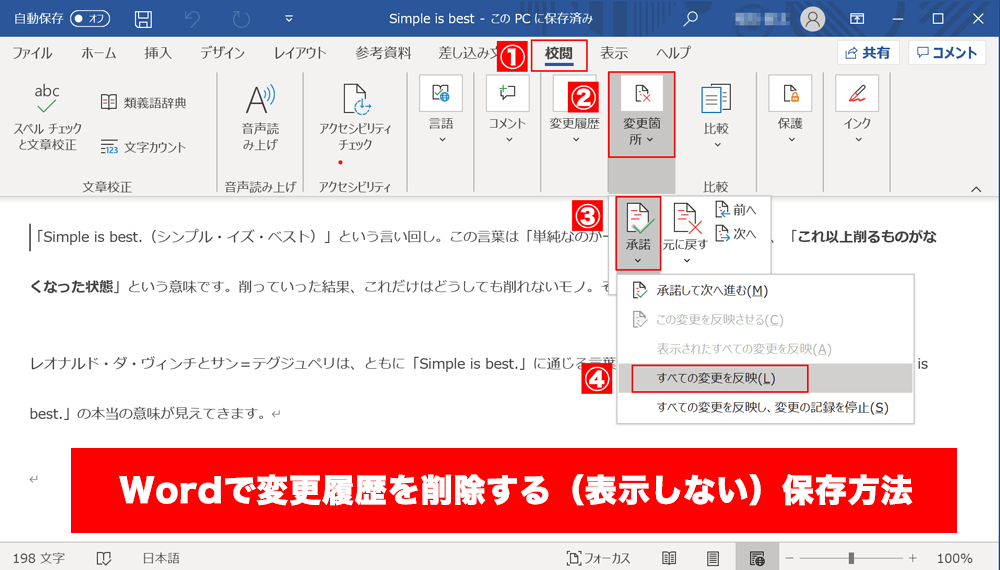Open the user account avatar
1000x570 pixels.
pos(812,19)
